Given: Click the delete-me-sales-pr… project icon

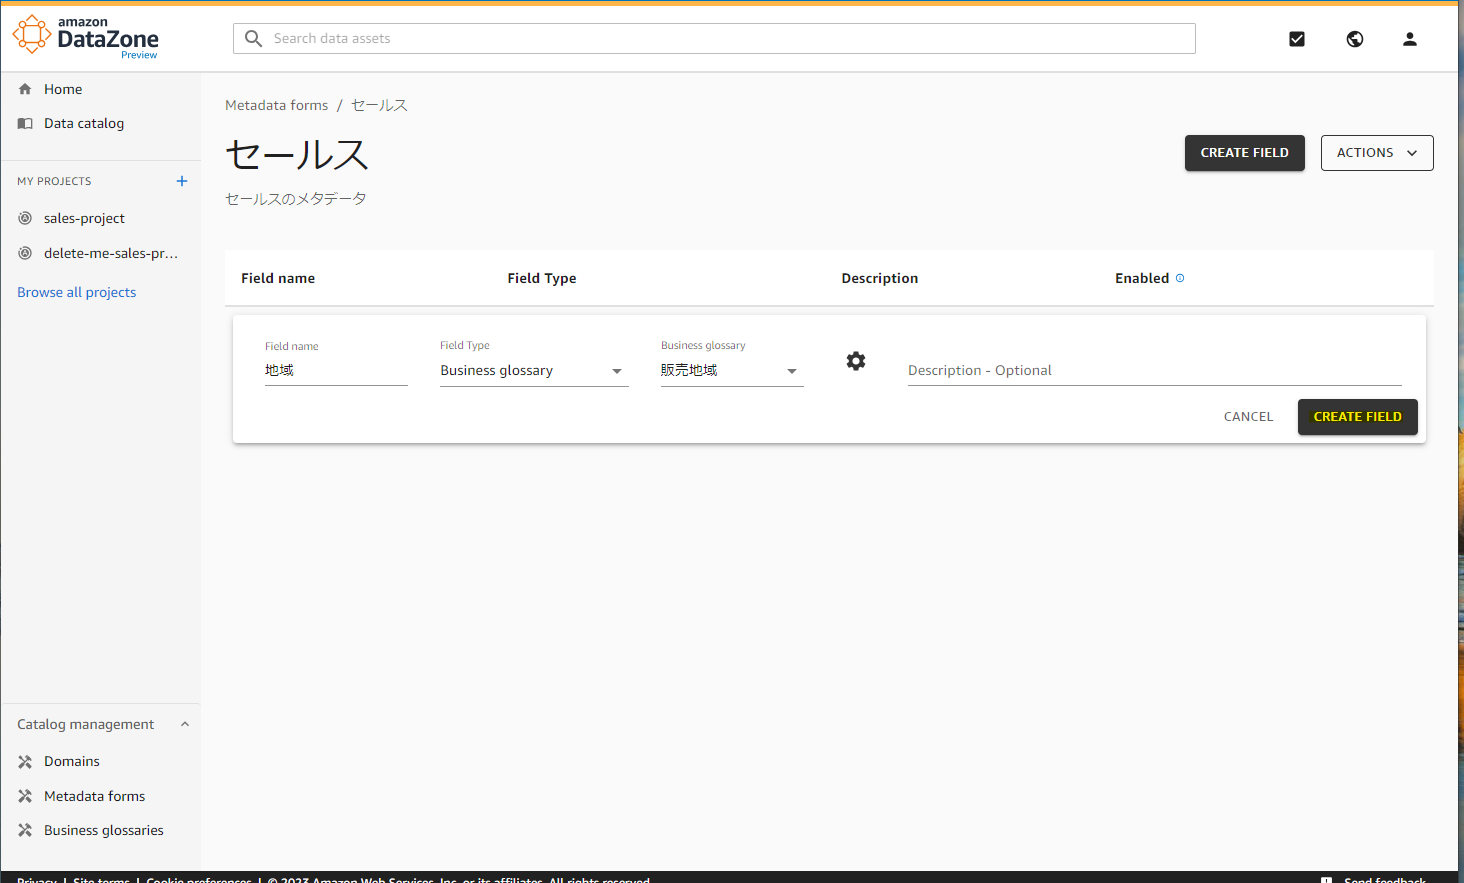Looking at the screenshot, I should (25, 253).
